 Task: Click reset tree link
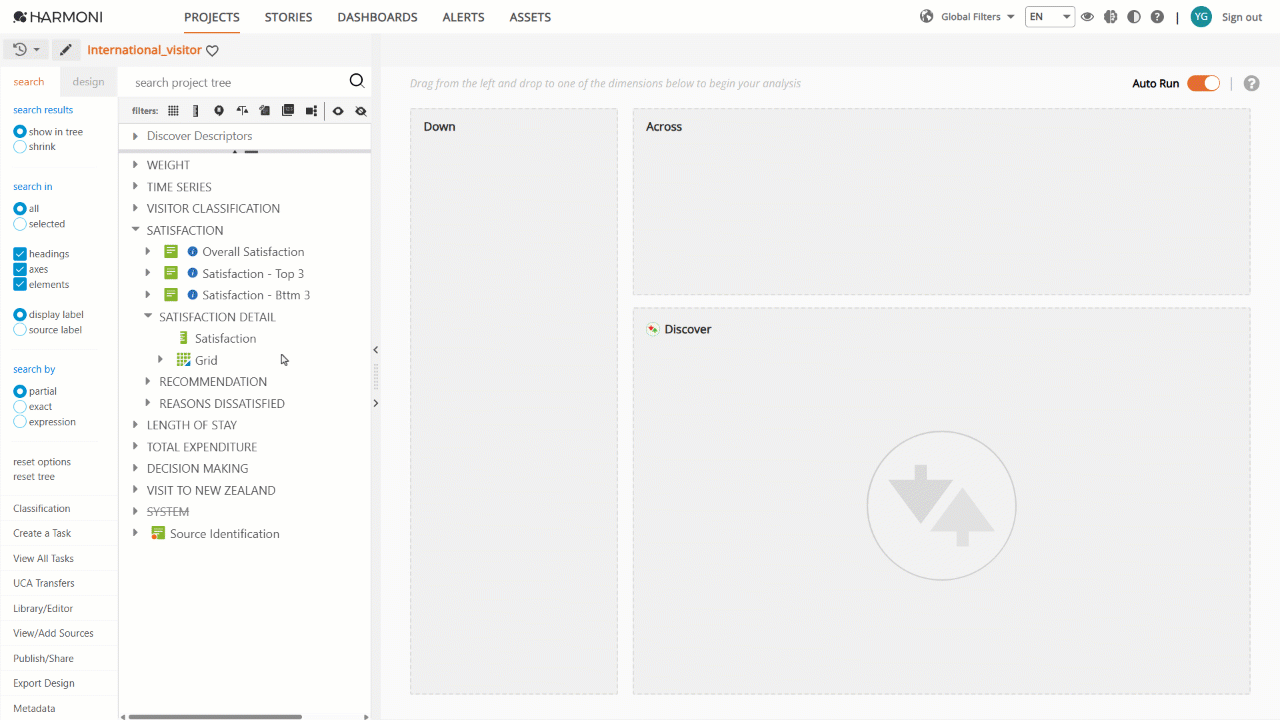[x=34, y=477]
